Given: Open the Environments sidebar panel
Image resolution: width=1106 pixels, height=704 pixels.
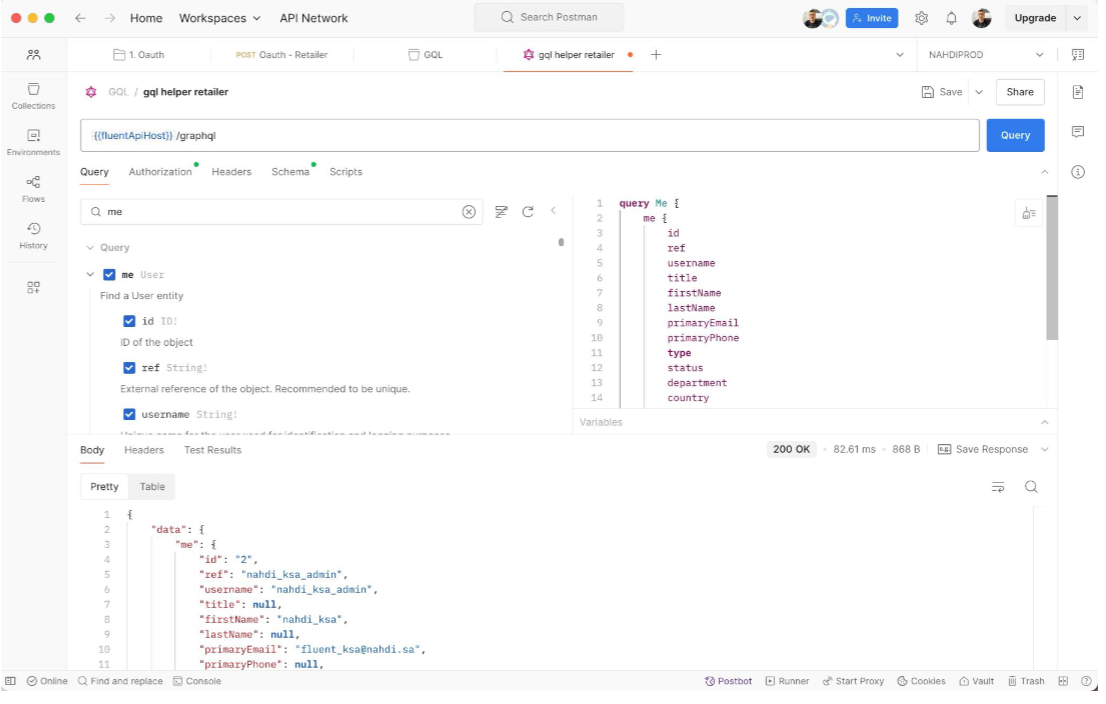Looking at the screenshot, I should point(33,142).
